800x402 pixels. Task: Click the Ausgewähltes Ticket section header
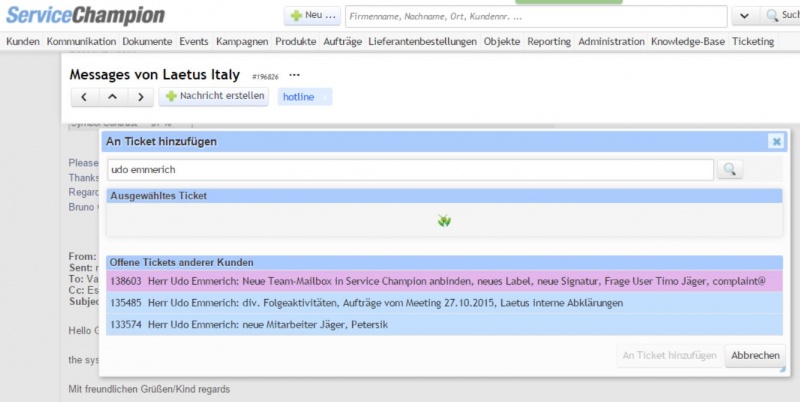(x=444, y=196)
